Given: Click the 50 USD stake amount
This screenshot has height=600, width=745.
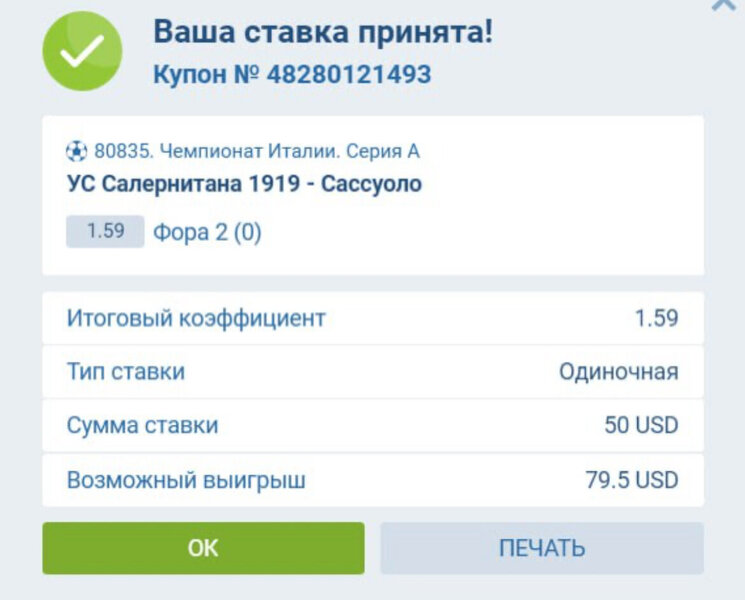Looking at the screenshot, I should click(x=641, y=426).
